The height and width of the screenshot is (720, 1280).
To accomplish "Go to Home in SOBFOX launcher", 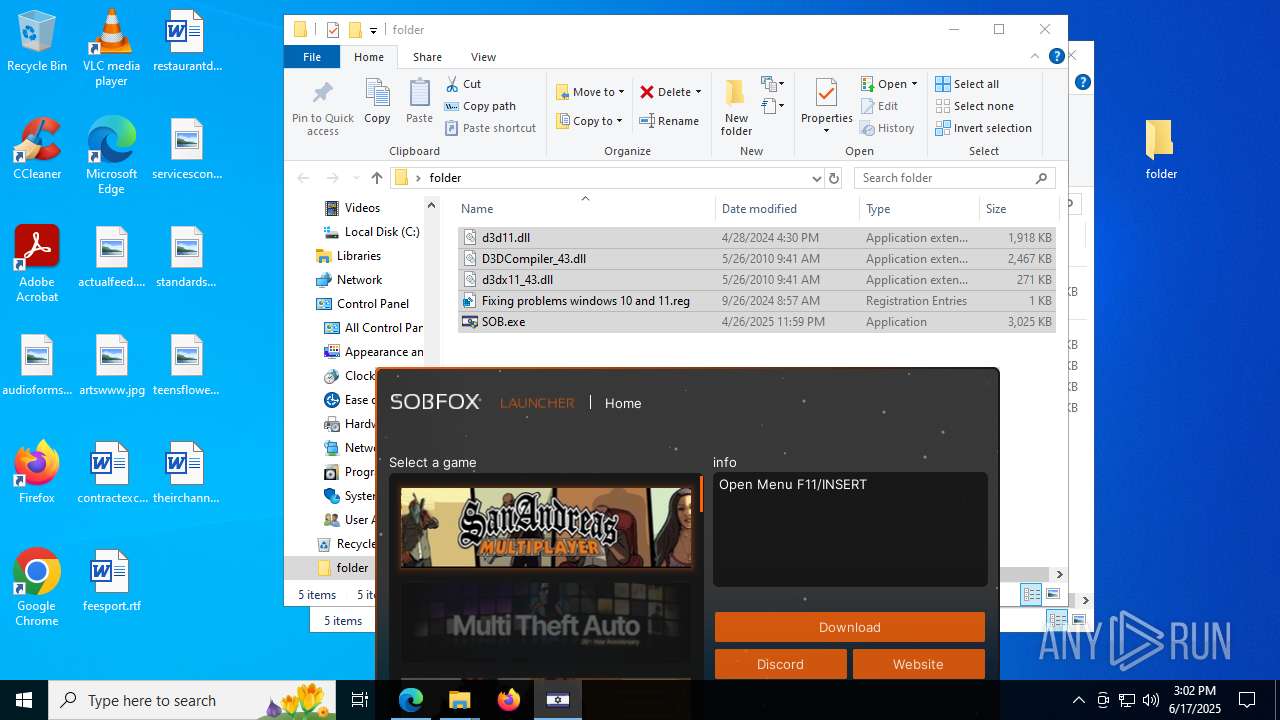I will (x=623, y=403).
